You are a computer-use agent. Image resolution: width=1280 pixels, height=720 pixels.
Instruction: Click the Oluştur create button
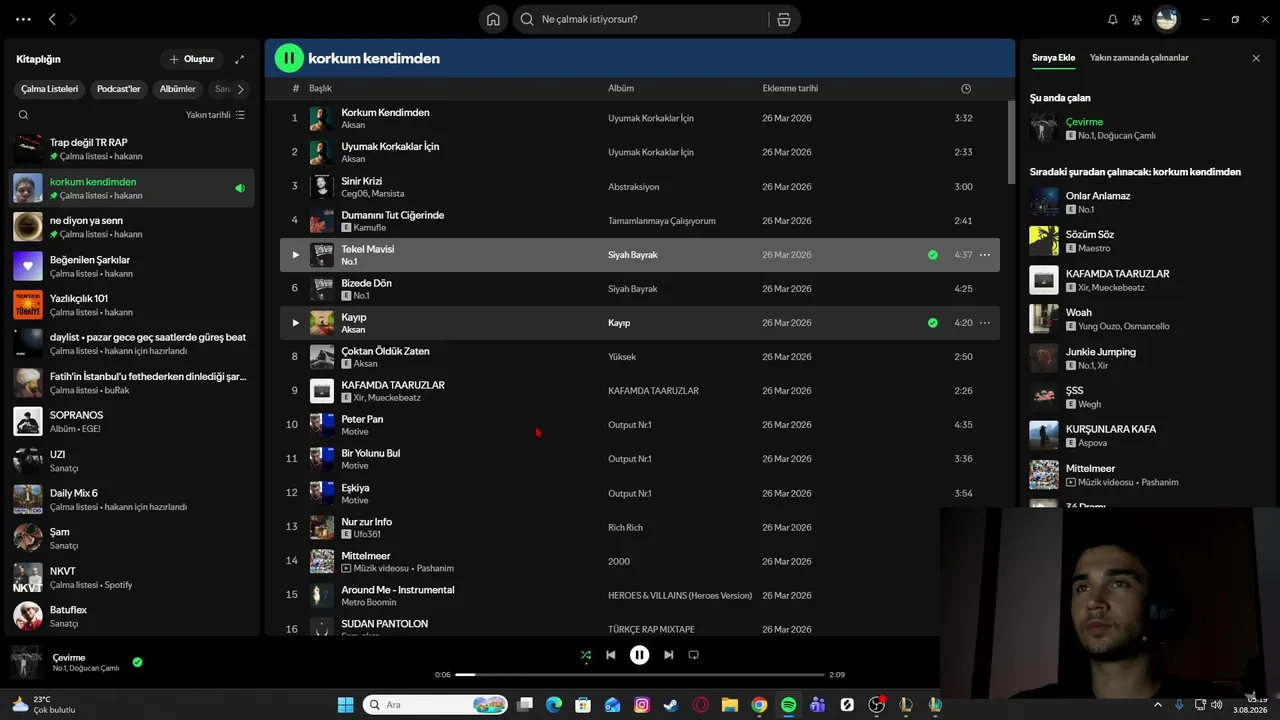pos(191,59)
